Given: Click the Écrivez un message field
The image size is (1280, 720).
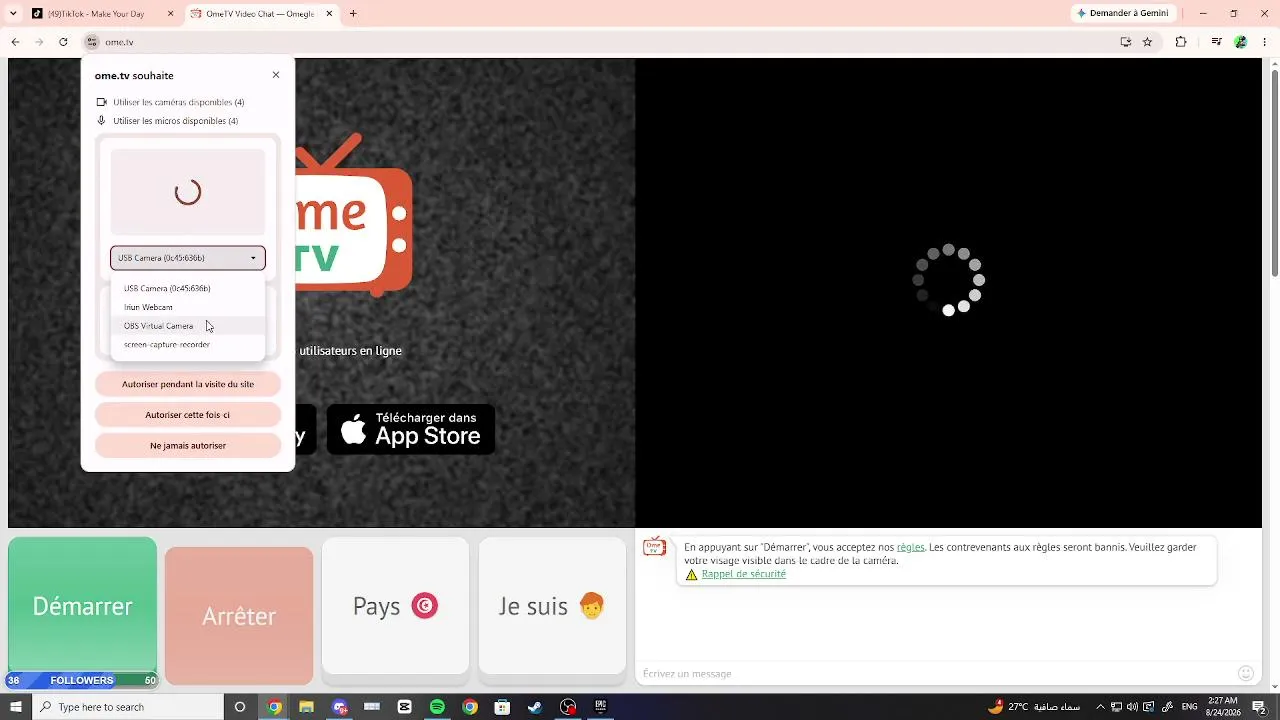Looking at the screenshot, I should (x=935, y=673).
